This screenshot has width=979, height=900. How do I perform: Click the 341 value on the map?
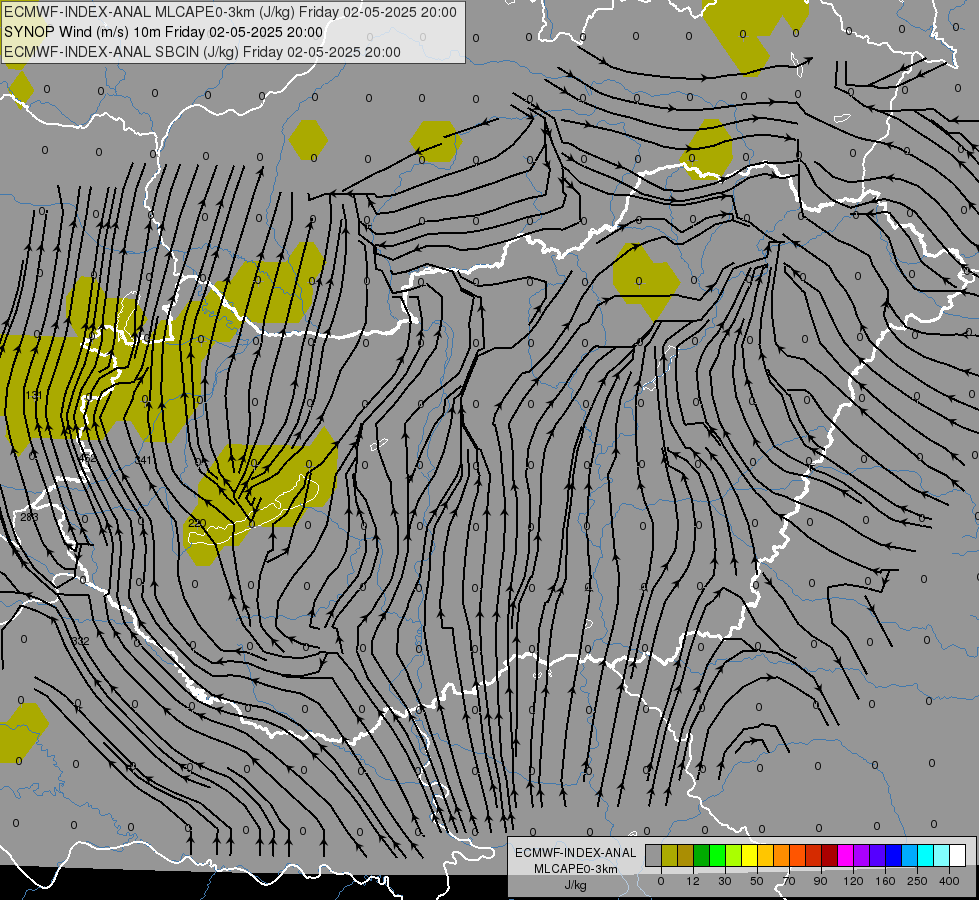[143, 460]
